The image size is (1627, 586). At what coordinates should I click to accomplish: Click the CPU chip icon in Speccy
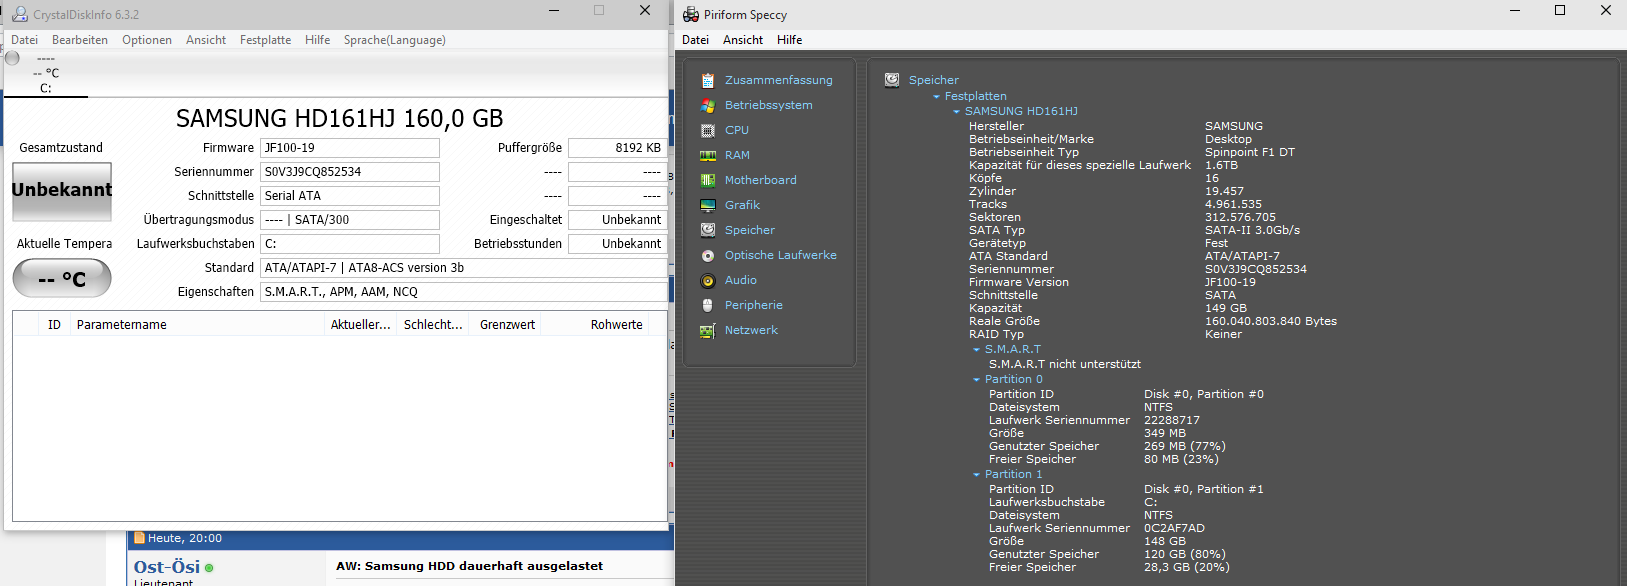[708, 130]
